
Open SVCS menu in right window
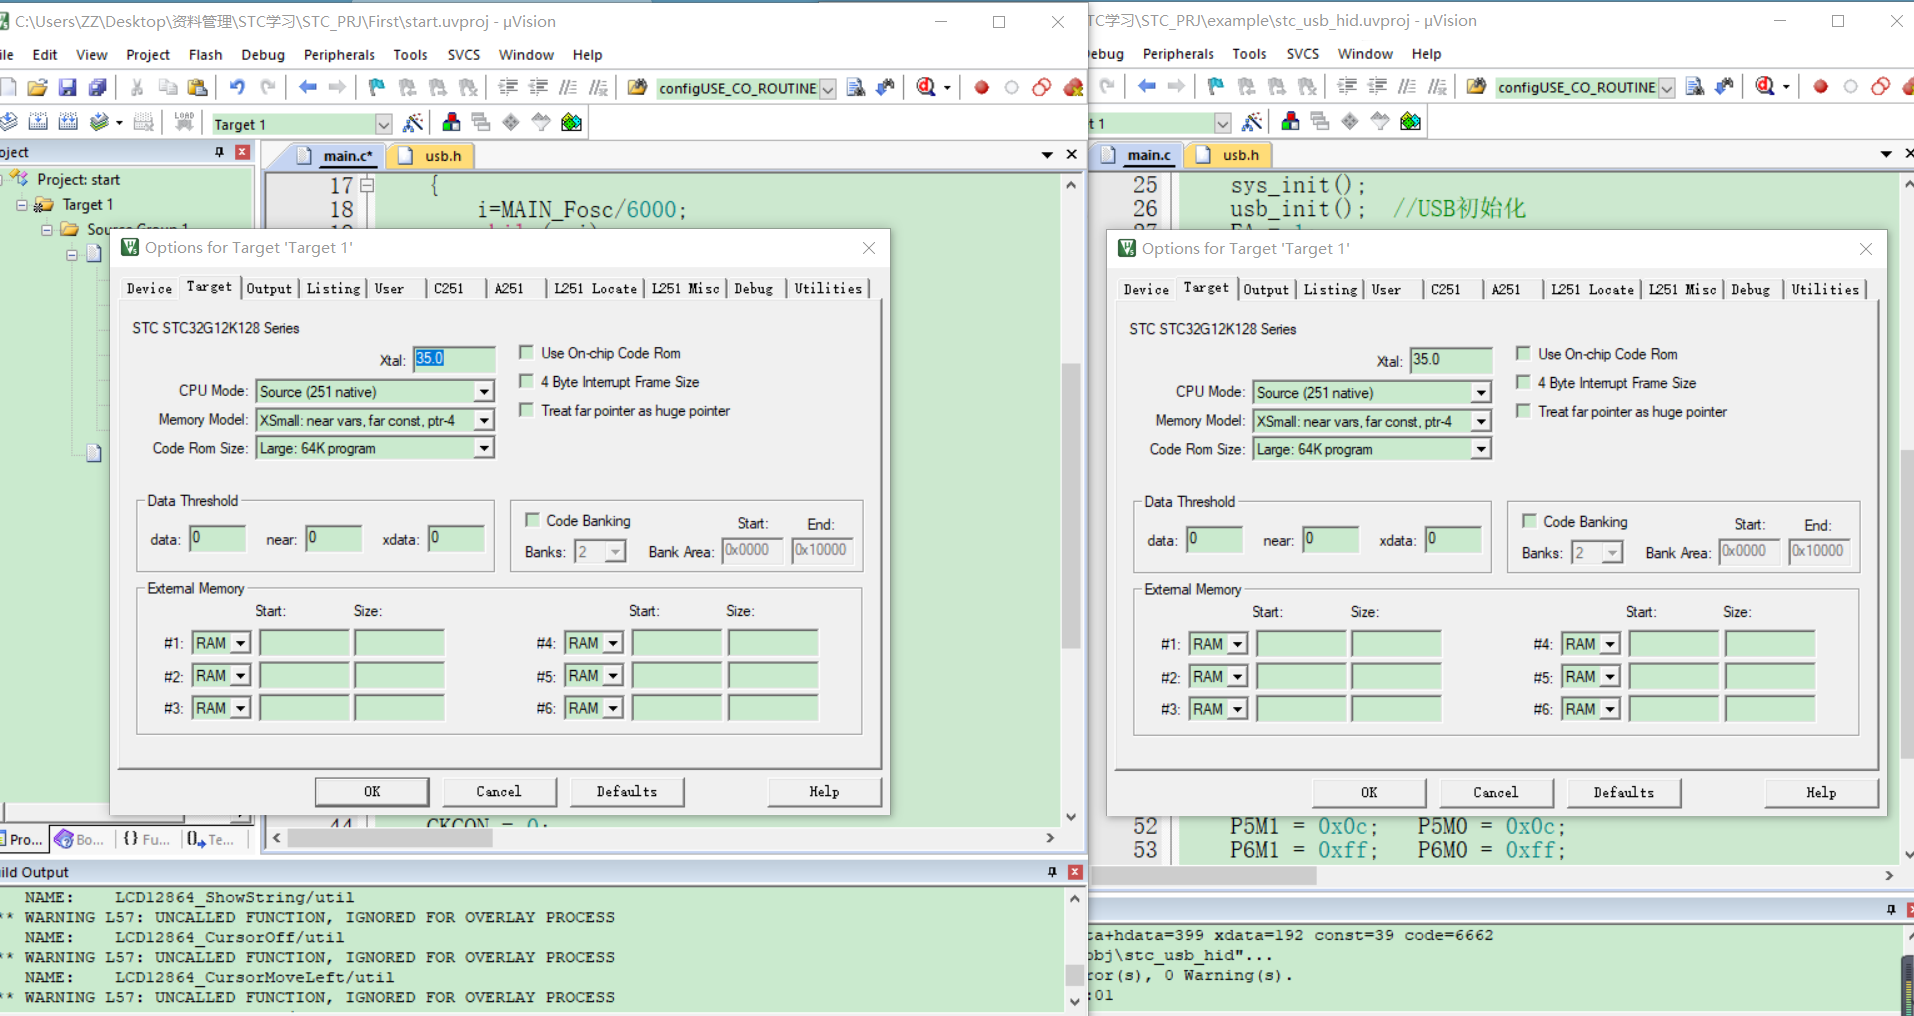[x=1302, y=54]
